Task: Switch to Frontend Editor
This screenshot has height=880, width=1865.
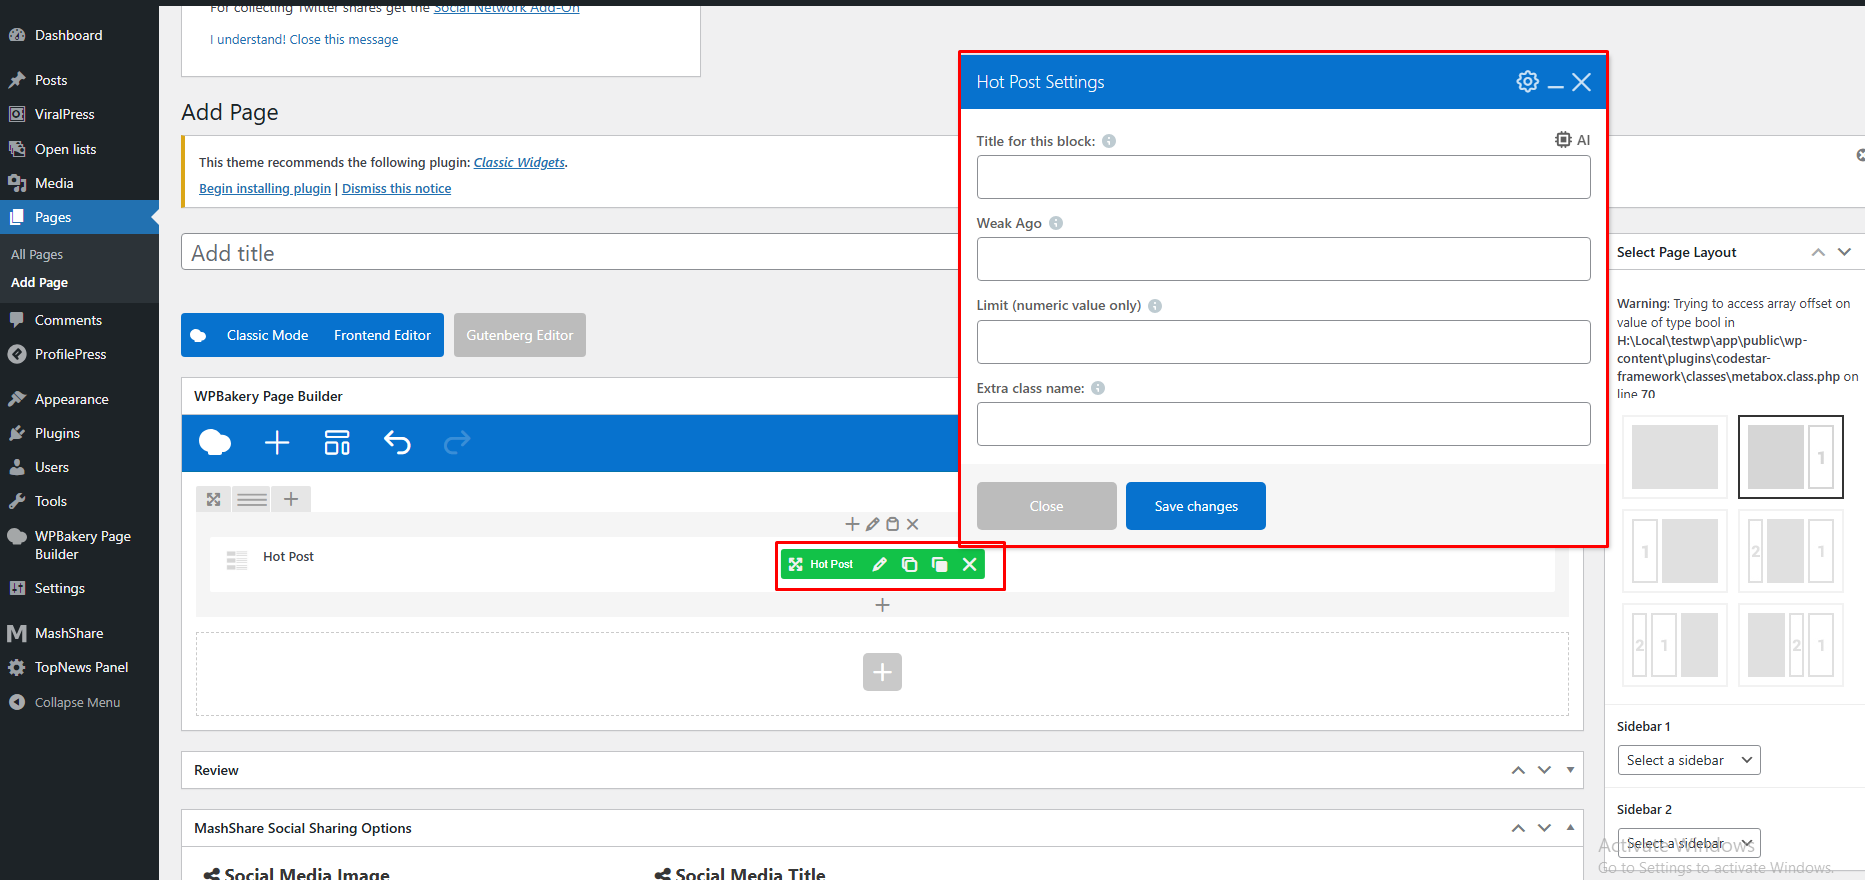Action: pos(382,335)
